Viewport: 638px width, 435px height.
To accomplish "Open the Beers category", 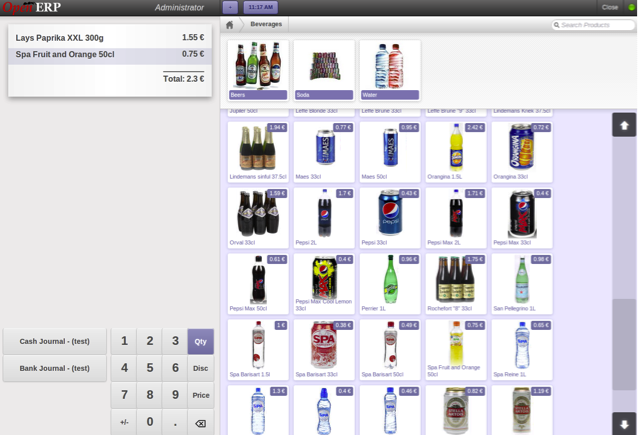I will click(258, 70).
